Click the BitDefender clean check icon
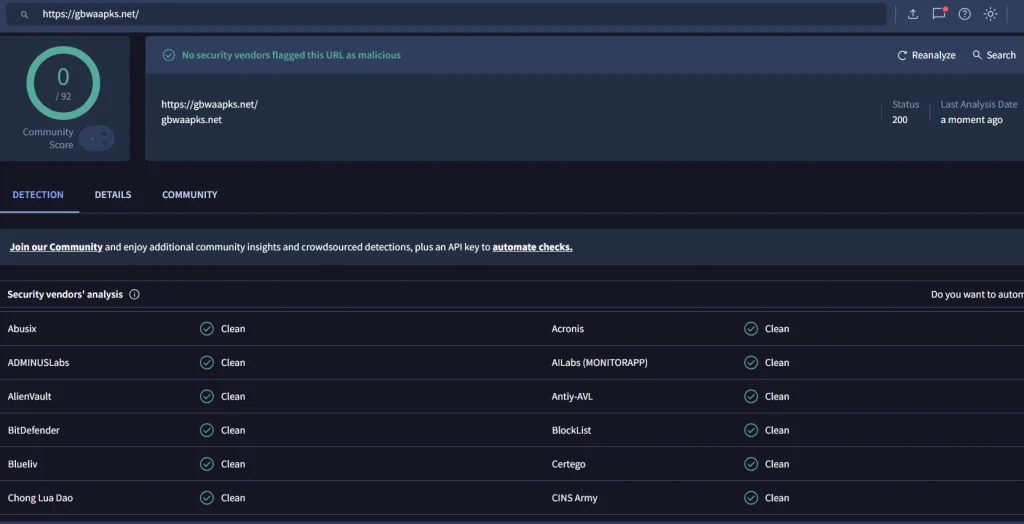Screen dimensions: 1024x524 (207, 430)
